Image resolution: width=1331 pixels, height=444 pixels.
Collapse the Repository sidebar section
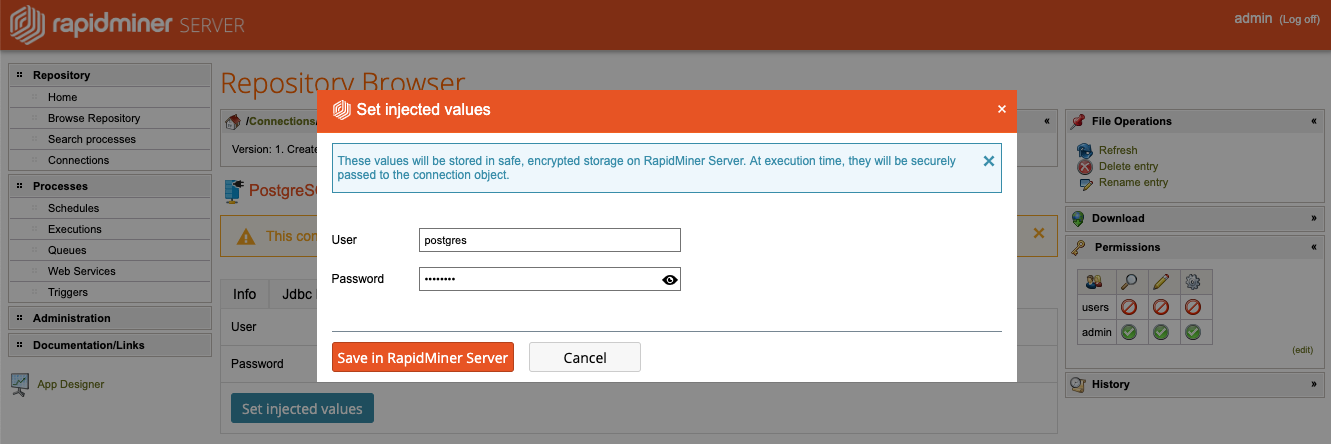[110, 75]
